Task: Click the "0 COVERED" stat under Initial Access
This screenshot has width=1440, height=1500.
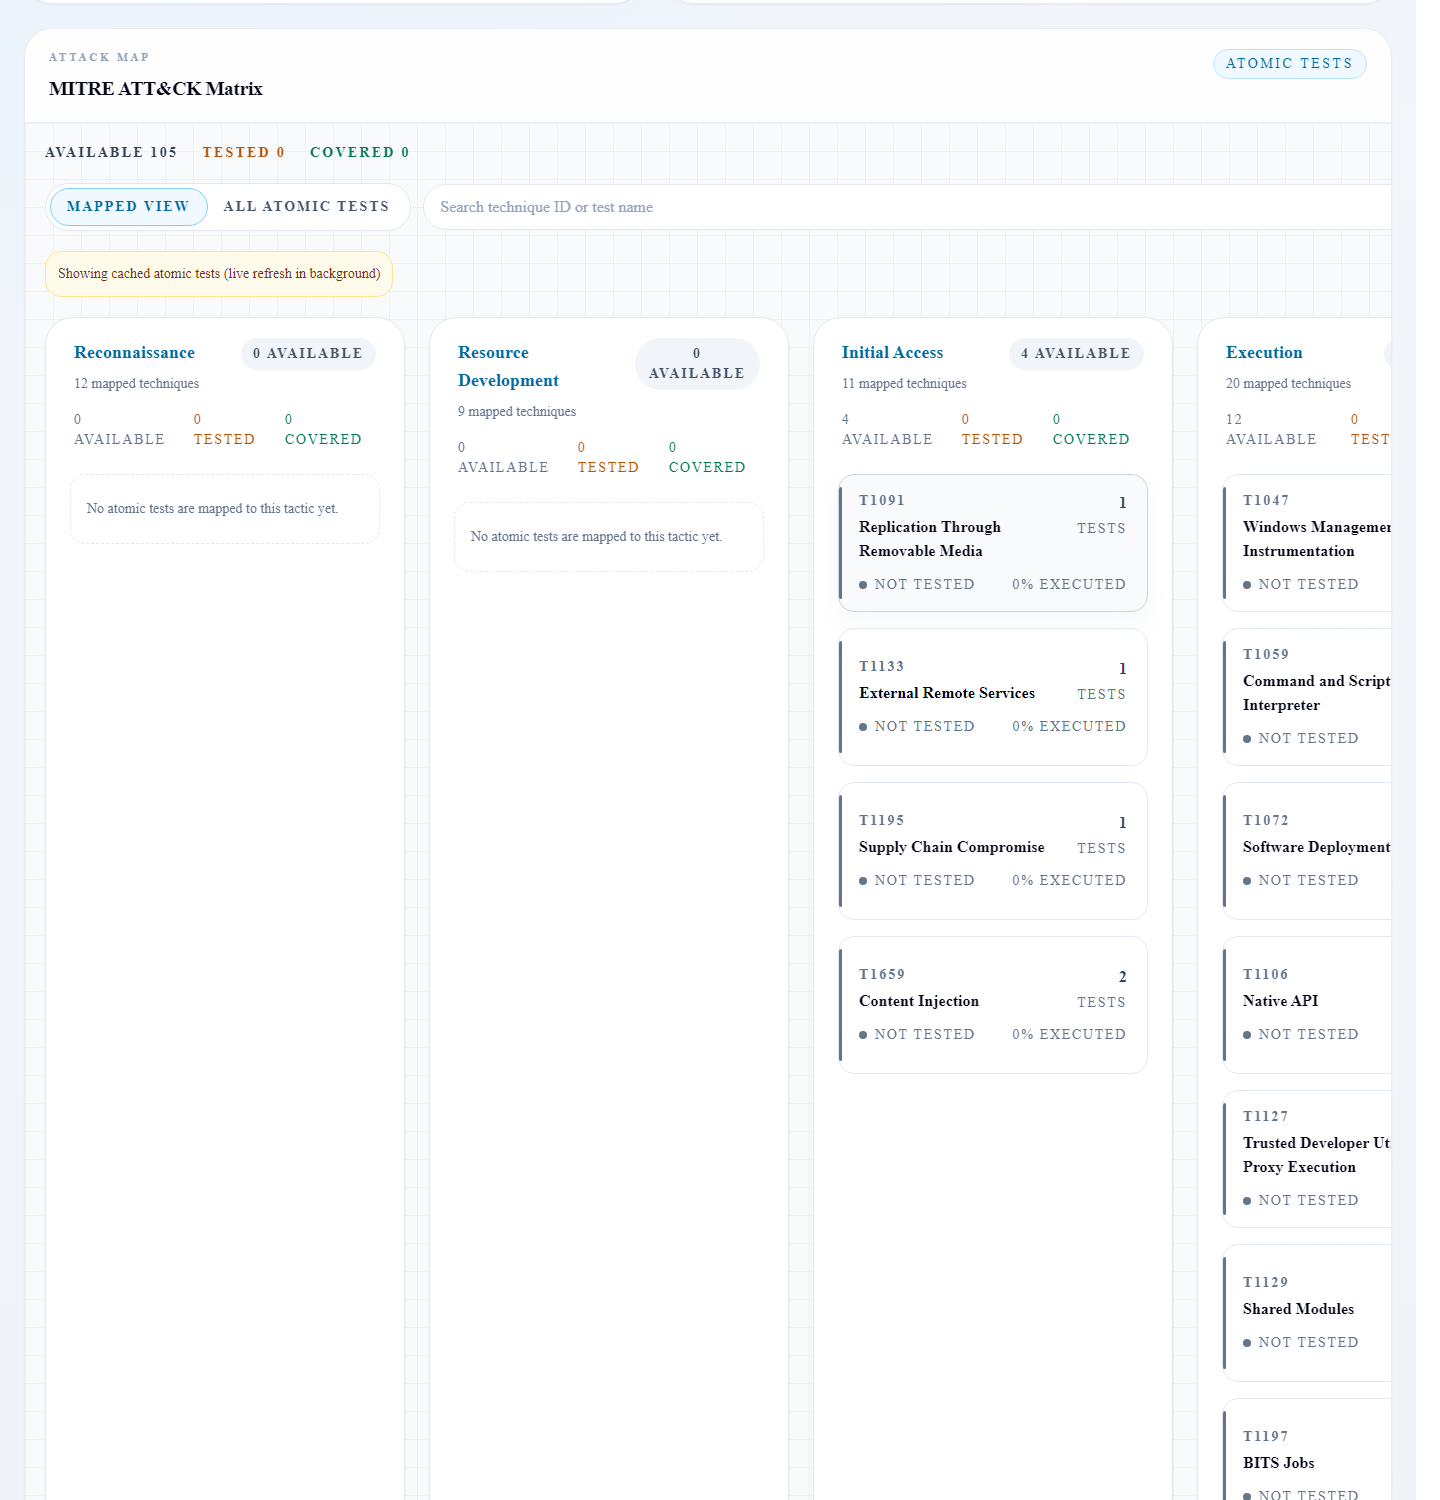Action: point(1091,430)
